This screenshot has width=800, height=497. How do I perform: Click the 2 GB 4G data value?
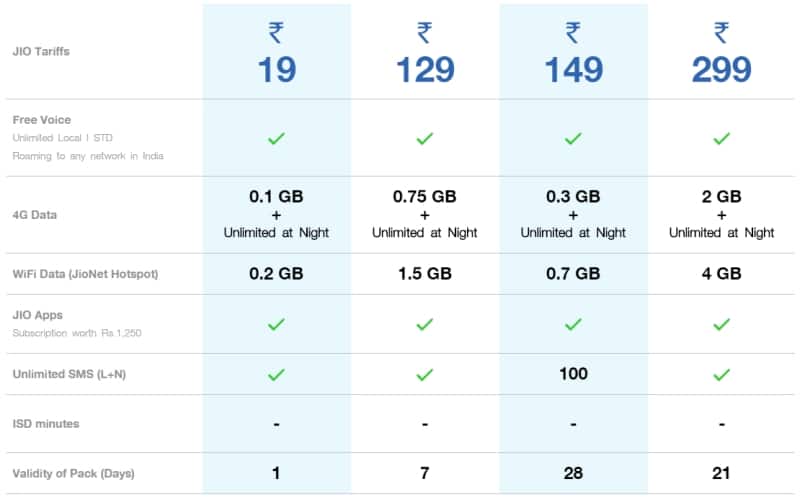coord(721,197)
